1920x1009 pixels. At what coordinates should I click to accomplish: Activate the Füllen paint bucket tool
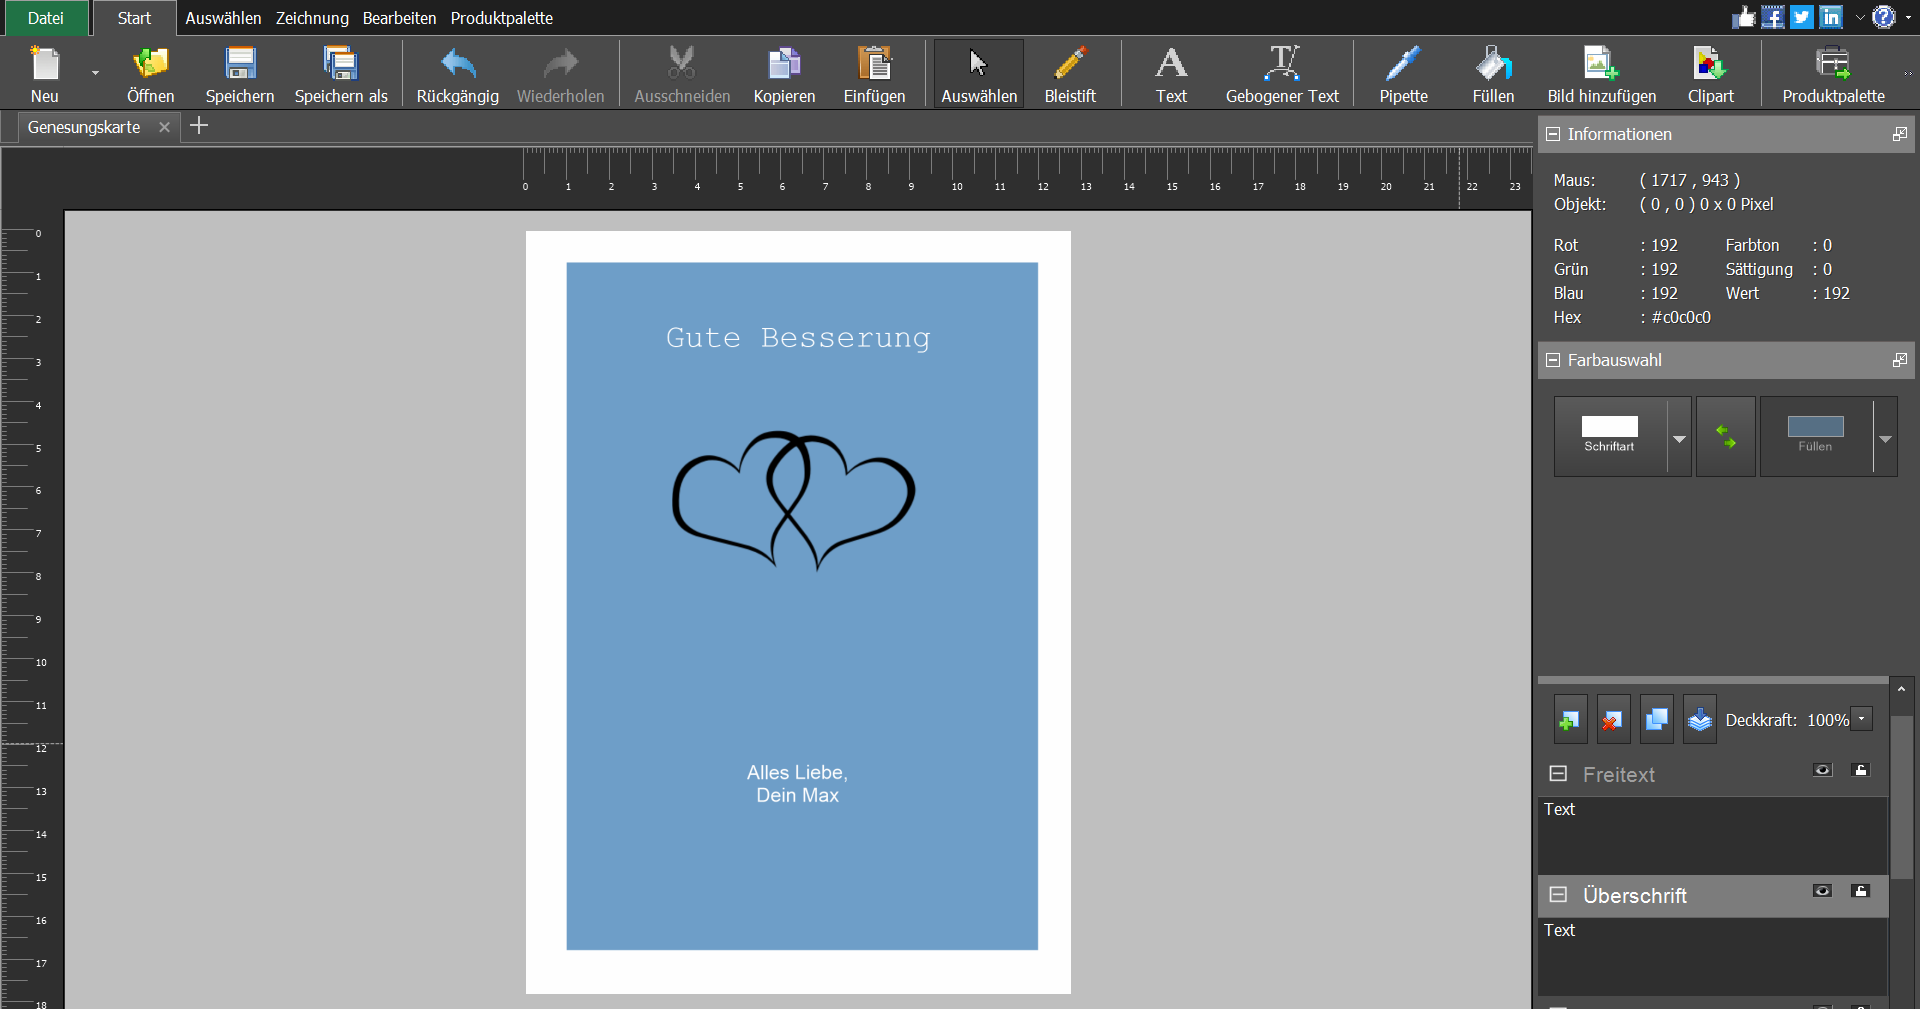(1492, 74)
